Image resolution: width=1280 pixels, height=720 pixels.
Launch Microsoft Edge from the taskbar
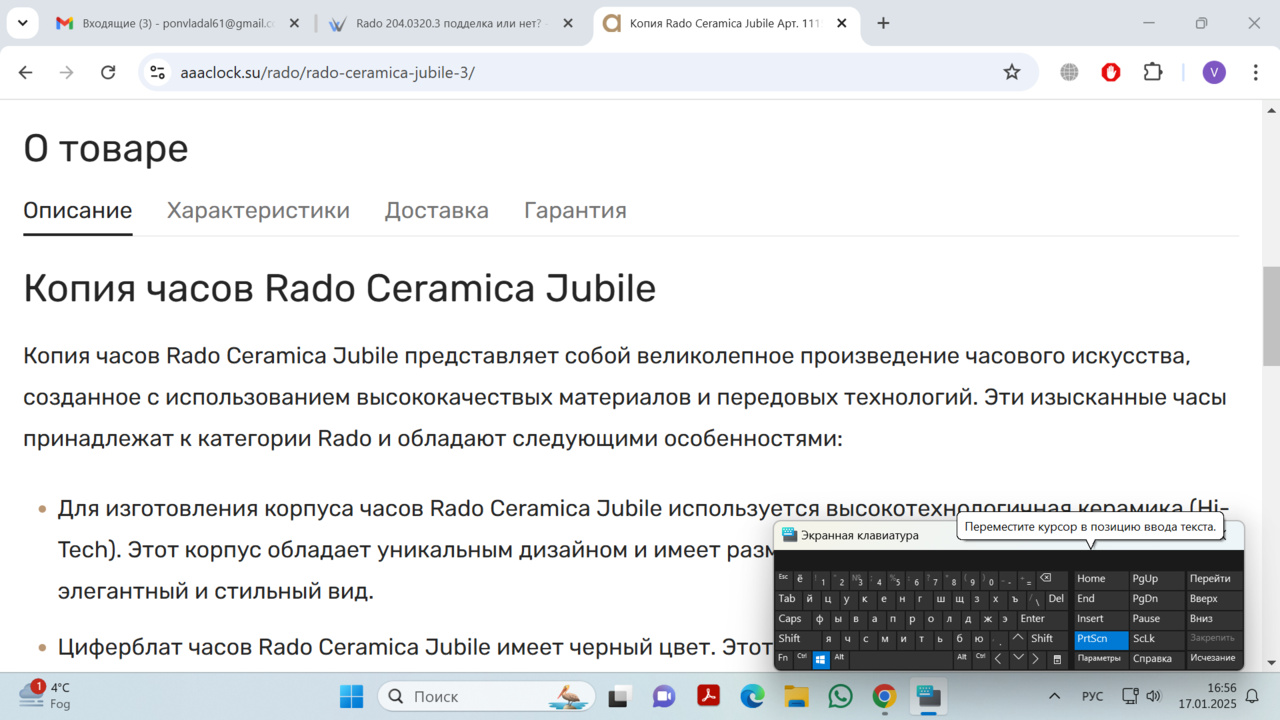(752, 696)
